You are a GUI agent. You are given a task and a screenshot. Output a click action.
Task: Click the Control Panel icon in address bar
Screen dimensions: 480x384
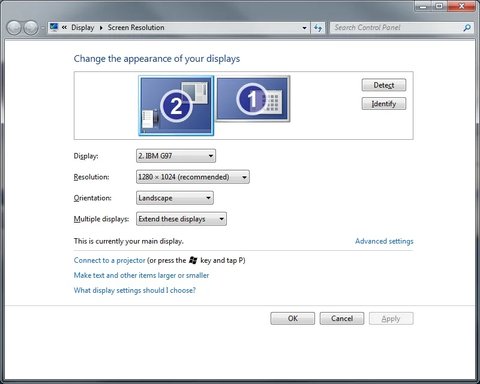click(54, 27)
